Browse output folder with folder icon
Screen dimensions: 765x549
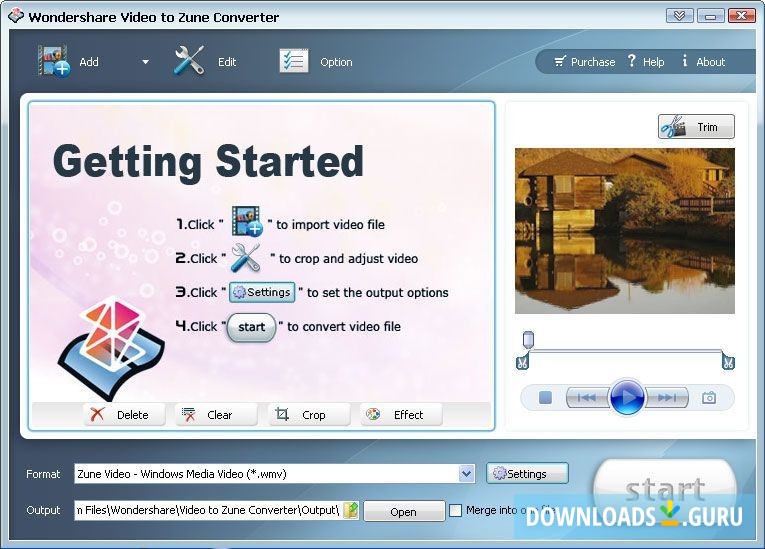(x=351, y=510)
